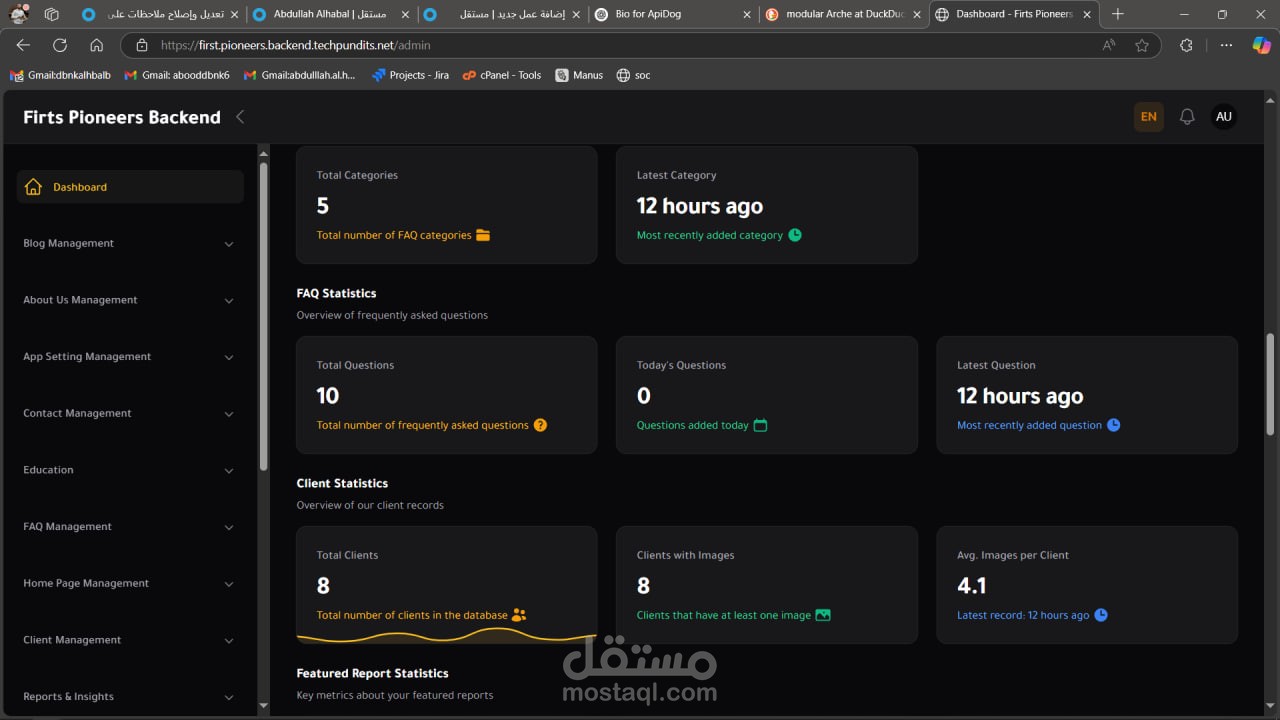Open FAQ Management menu item
1280x720 pixels.
click(x=130, y=527)
